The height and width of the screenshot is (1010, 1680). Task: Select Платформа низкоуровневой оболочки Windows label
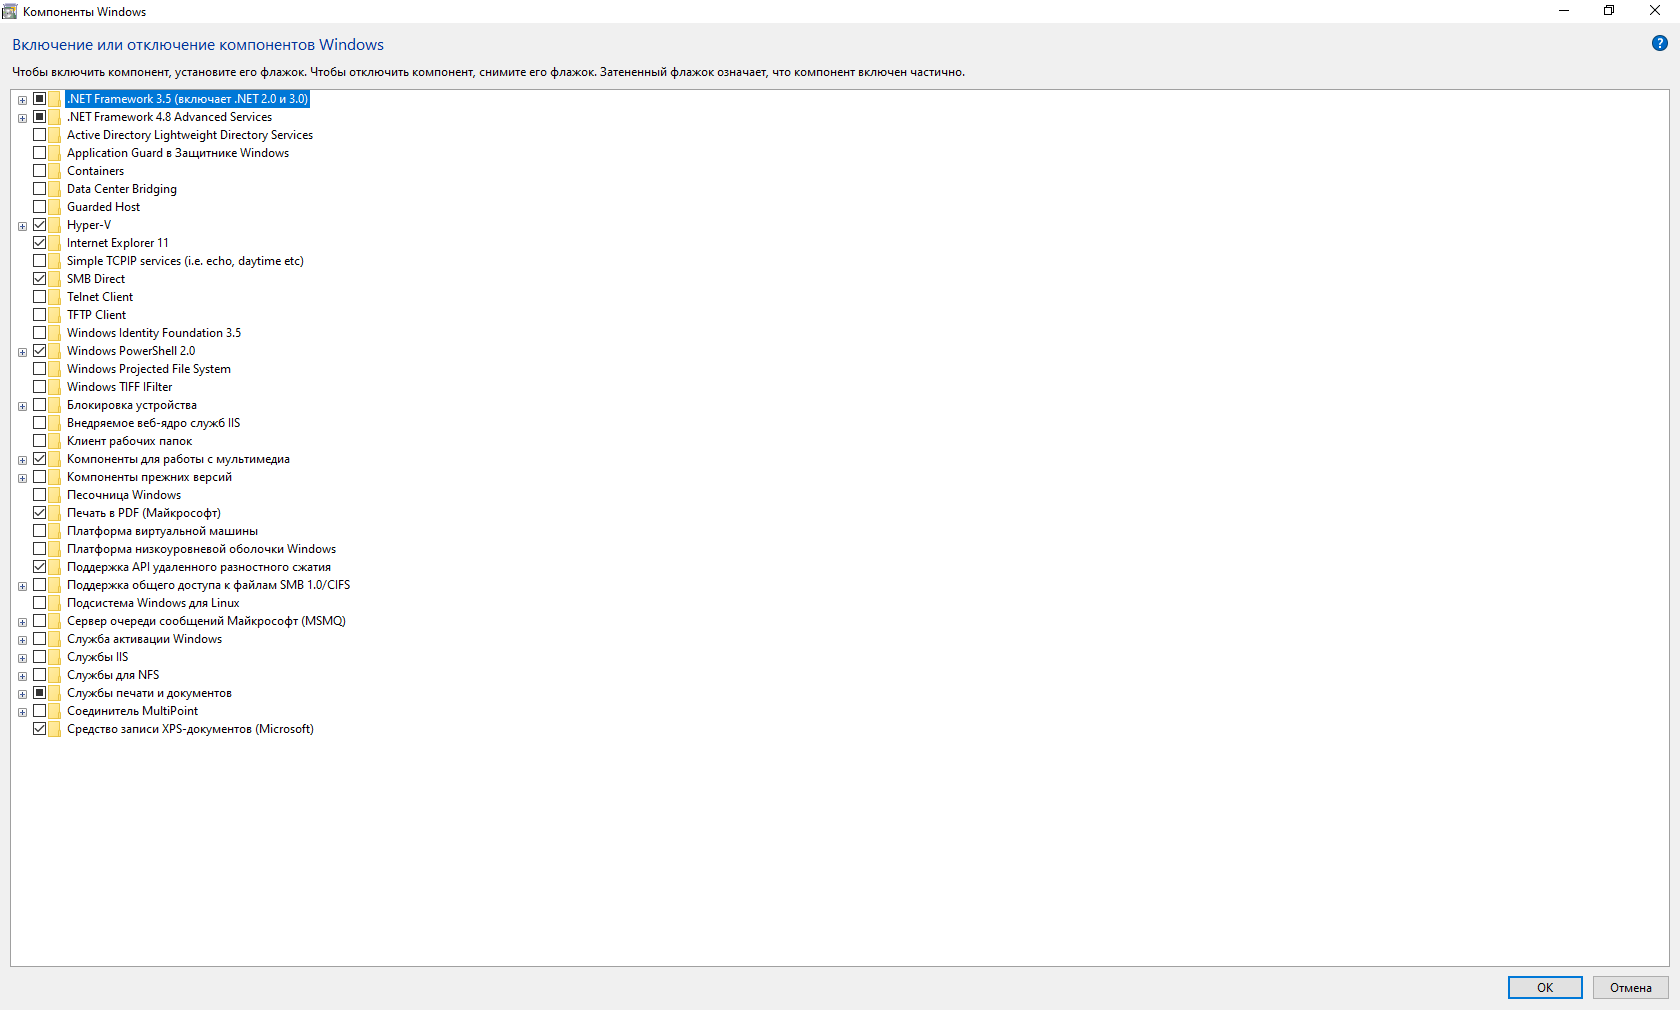201,549
